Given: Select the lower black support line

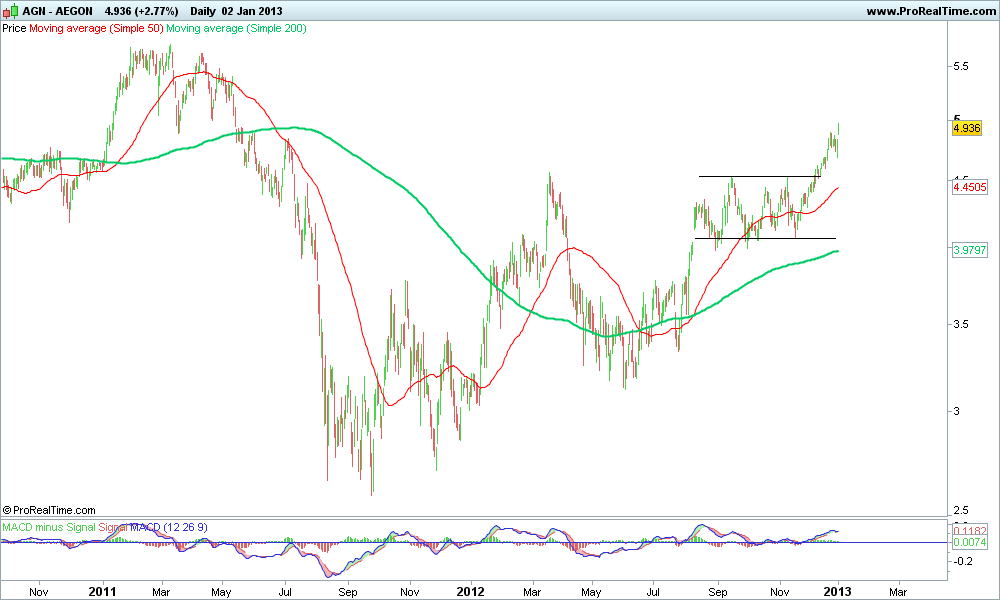Looking at the screenshot, I should click(765, 238).
